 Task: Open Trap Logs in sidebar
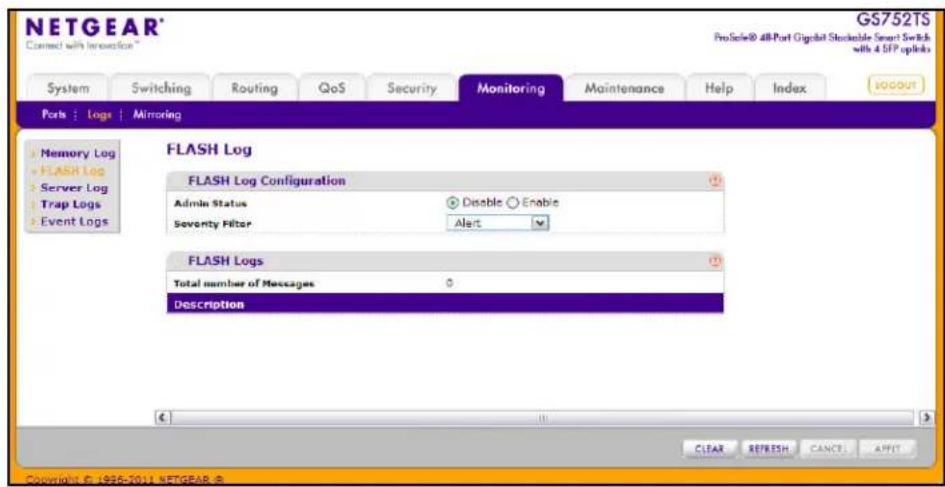pyautogui.click(x=70, y=204)
